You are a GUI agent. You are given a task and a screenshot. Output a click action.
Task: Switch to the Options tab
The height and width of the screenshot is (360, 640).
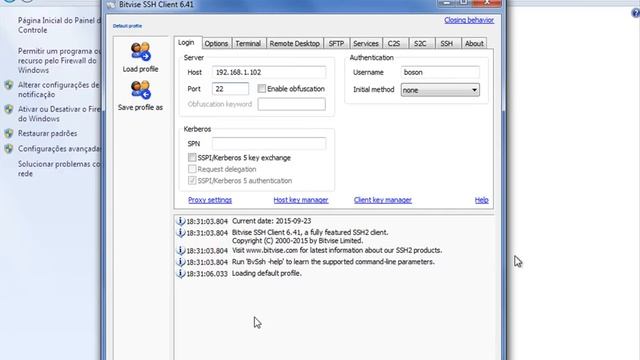[216, 43]
